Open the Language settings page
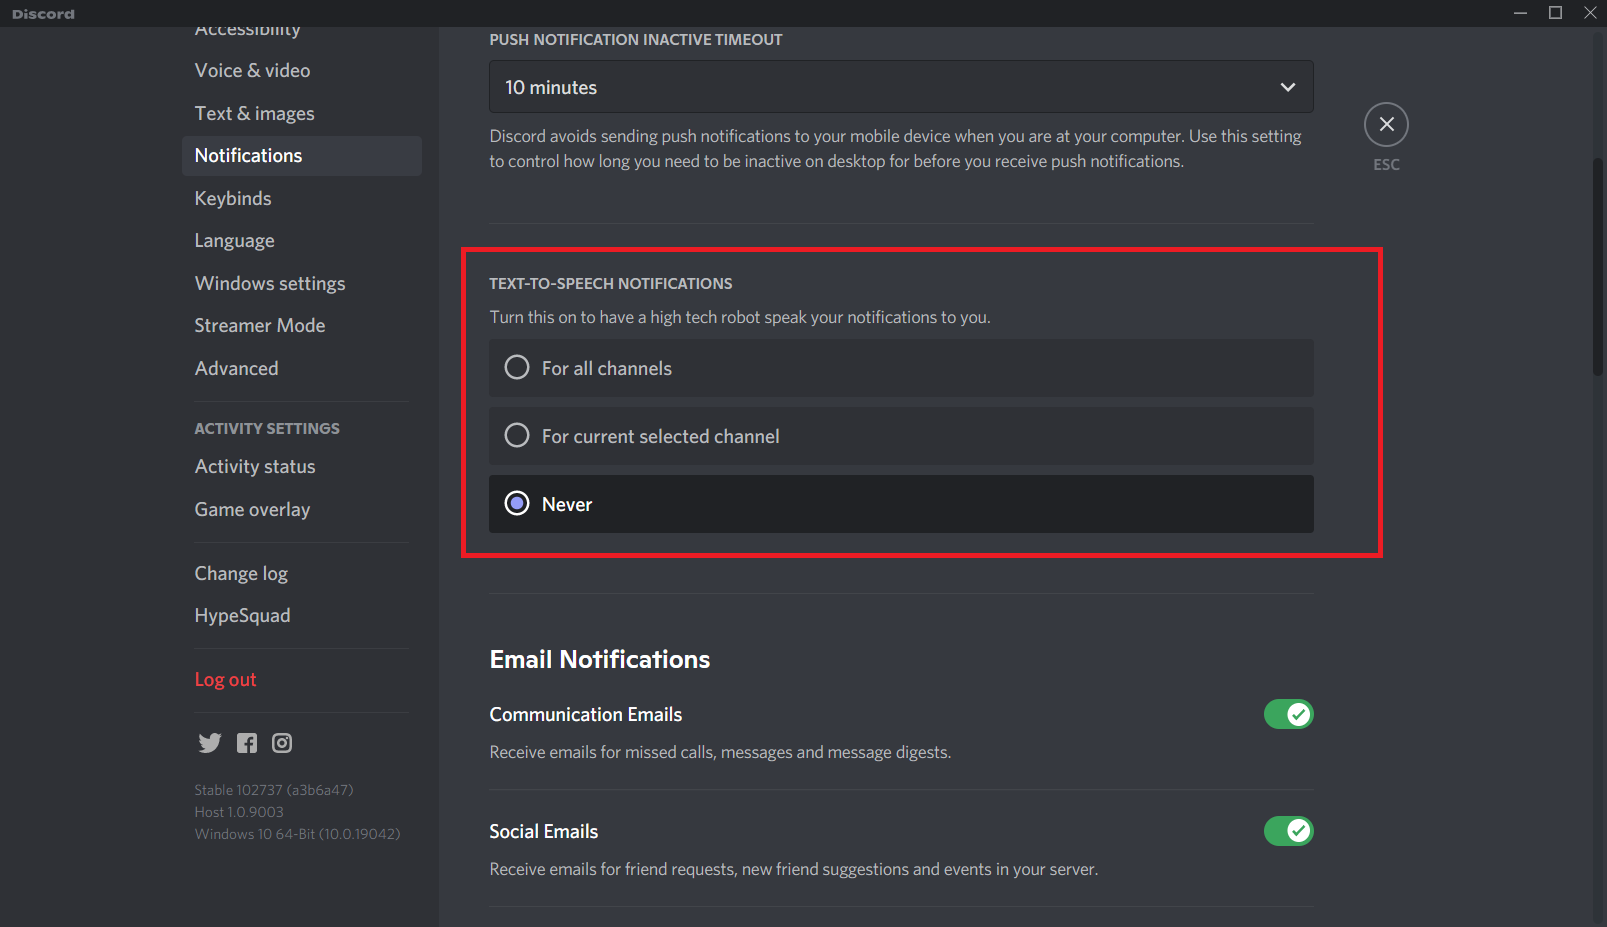 pyautogui.click(x=234, y=240)
